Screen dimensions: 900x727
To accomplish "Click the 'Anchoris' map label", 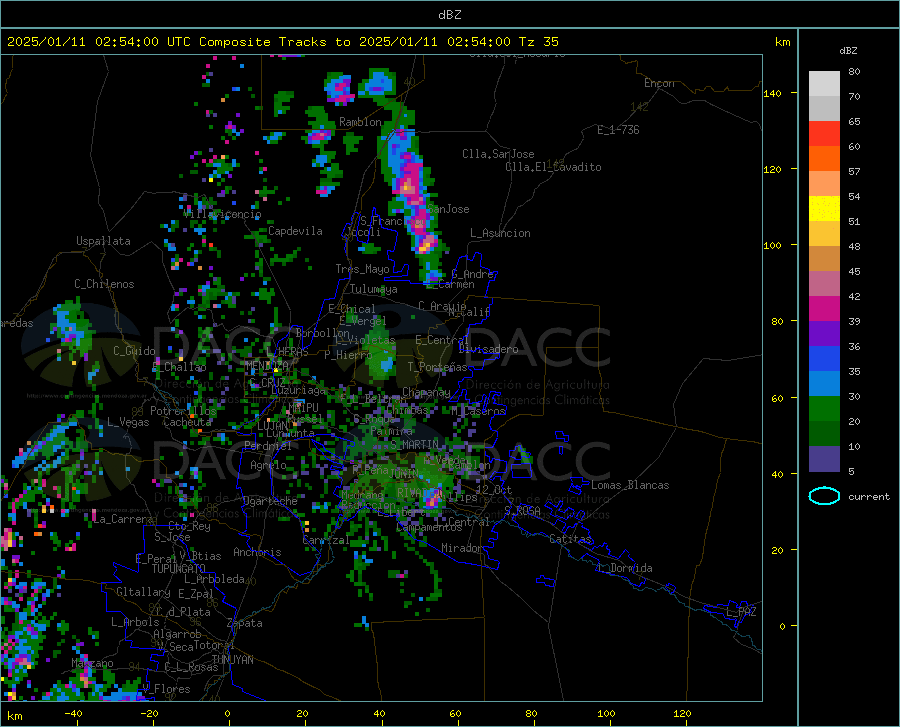I will [257, 552].
